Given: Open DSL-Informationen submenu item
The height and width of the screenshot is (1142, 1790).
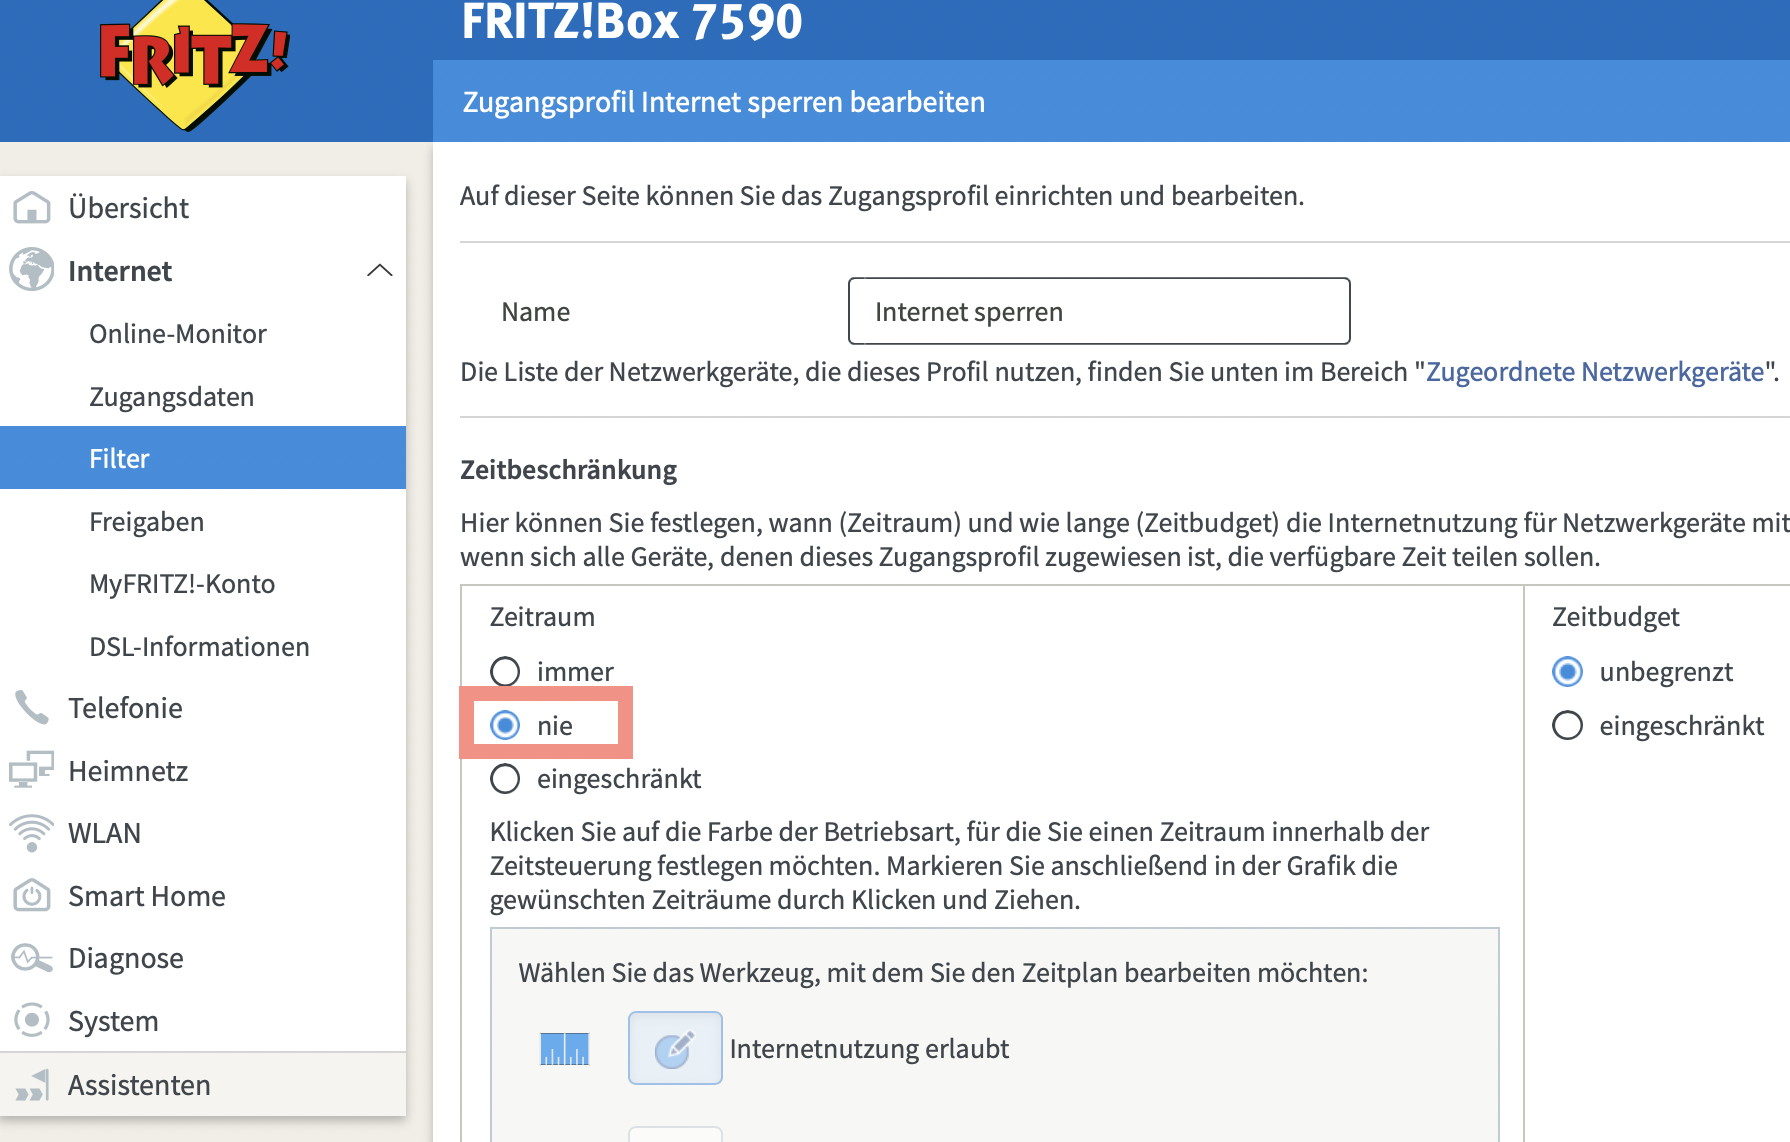Looking at the screenshot, I should pos(203,646).
